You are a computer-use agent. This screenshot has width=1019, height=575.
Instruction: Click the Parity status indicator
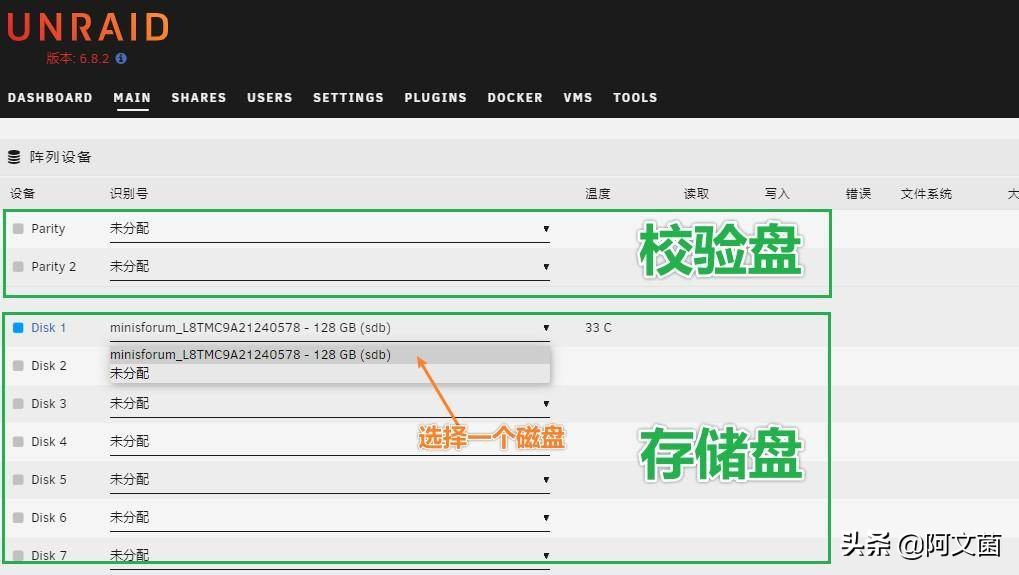coord(18,229)
